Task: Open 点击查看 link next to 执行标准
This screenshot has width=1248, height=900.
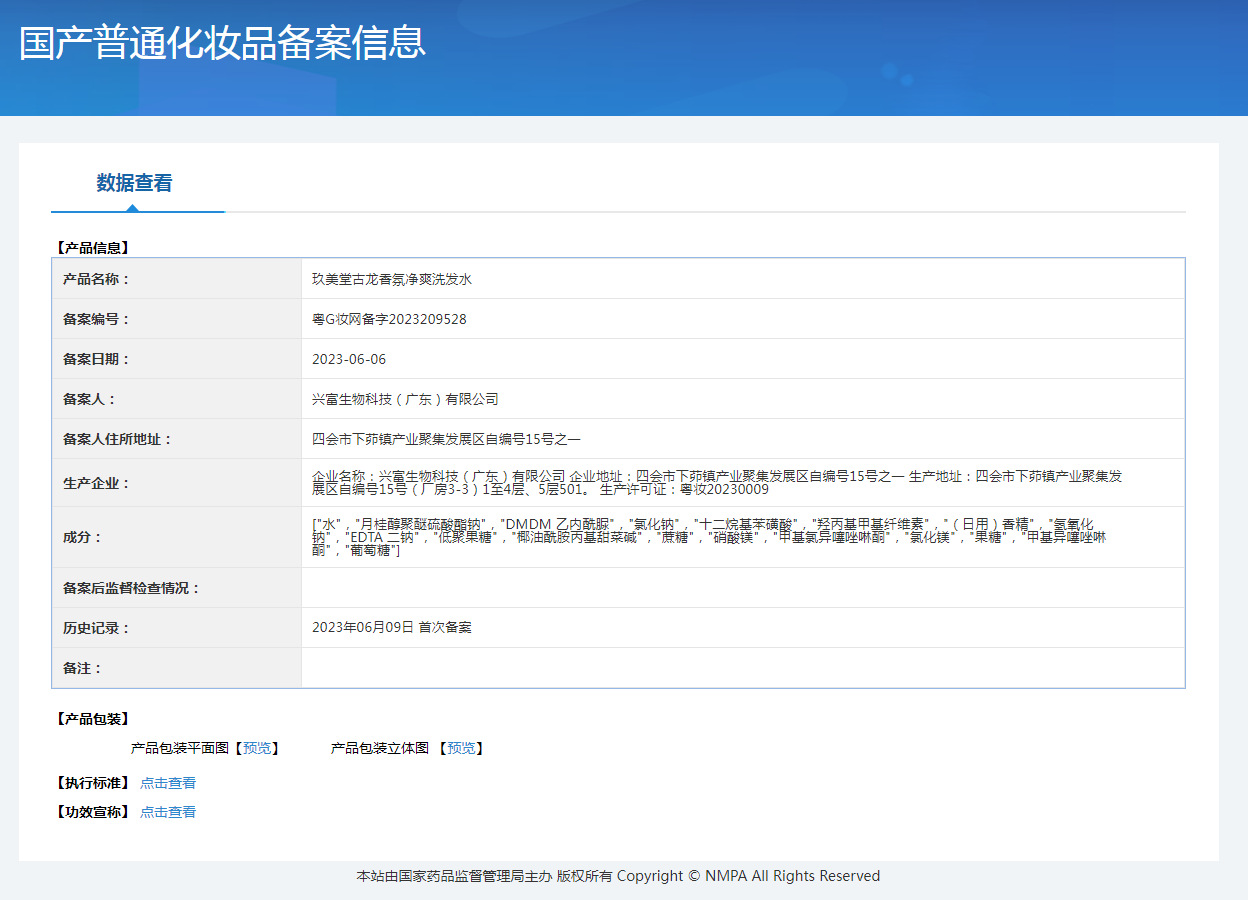Action: click(x=168, y=783)
